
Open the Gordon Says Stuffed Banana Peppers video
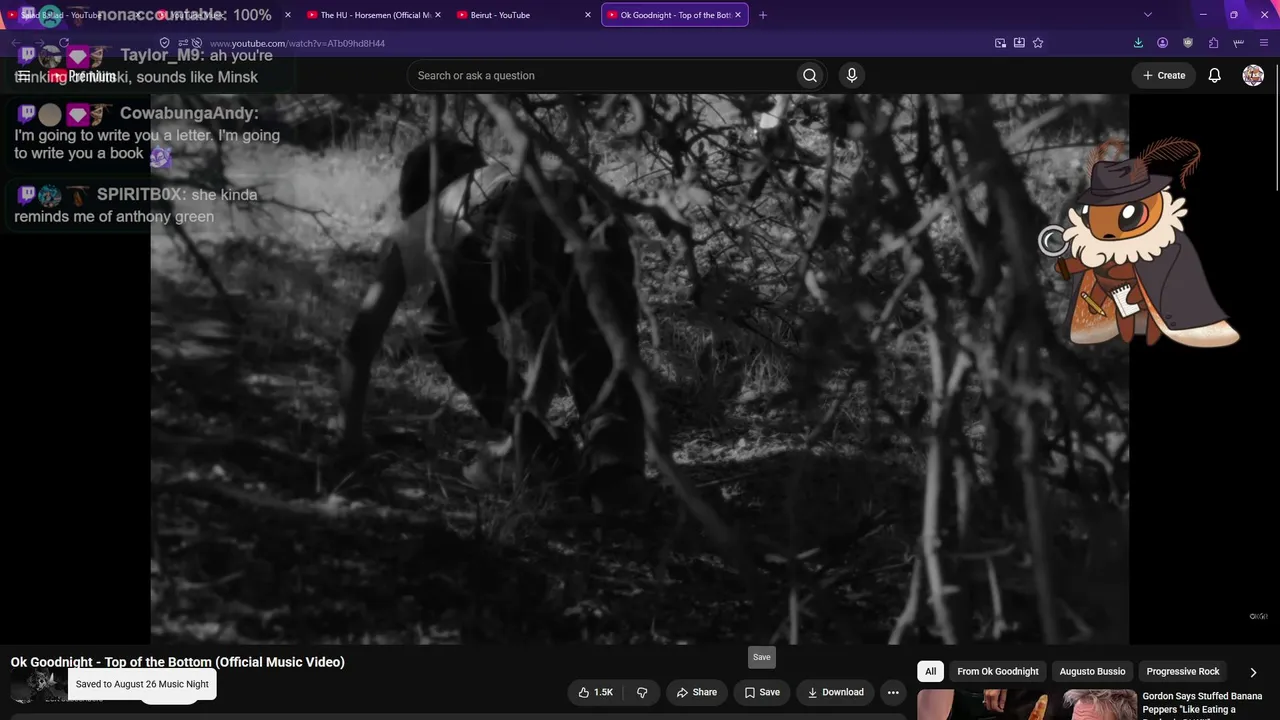pyautogui.click(x=1202, y=703)
